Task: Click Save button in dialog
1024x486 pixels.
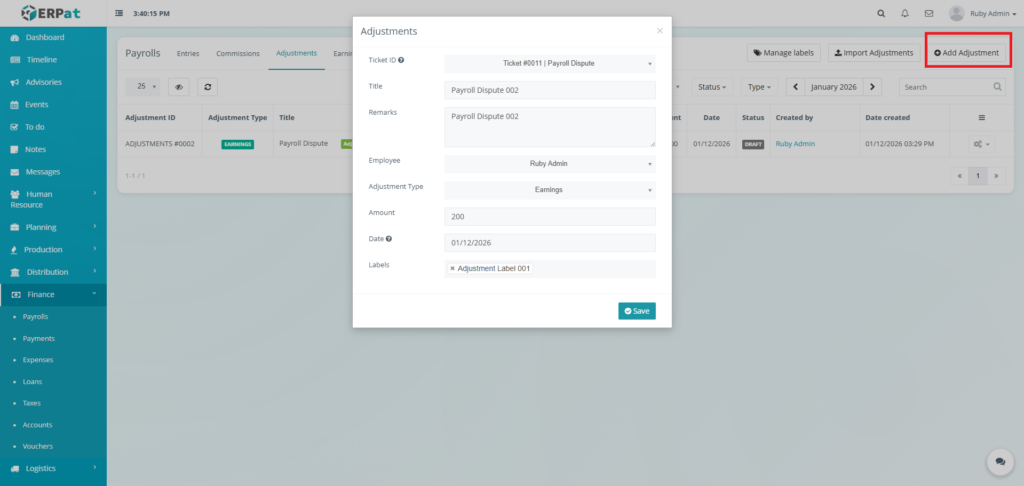Action: [x=637, y=311]
